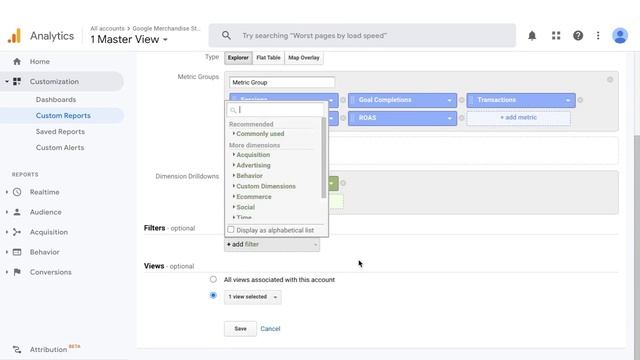The image size is (640, 360).
Task: Open Attribution beta in sidebar
Action: (x=48, y=349)
